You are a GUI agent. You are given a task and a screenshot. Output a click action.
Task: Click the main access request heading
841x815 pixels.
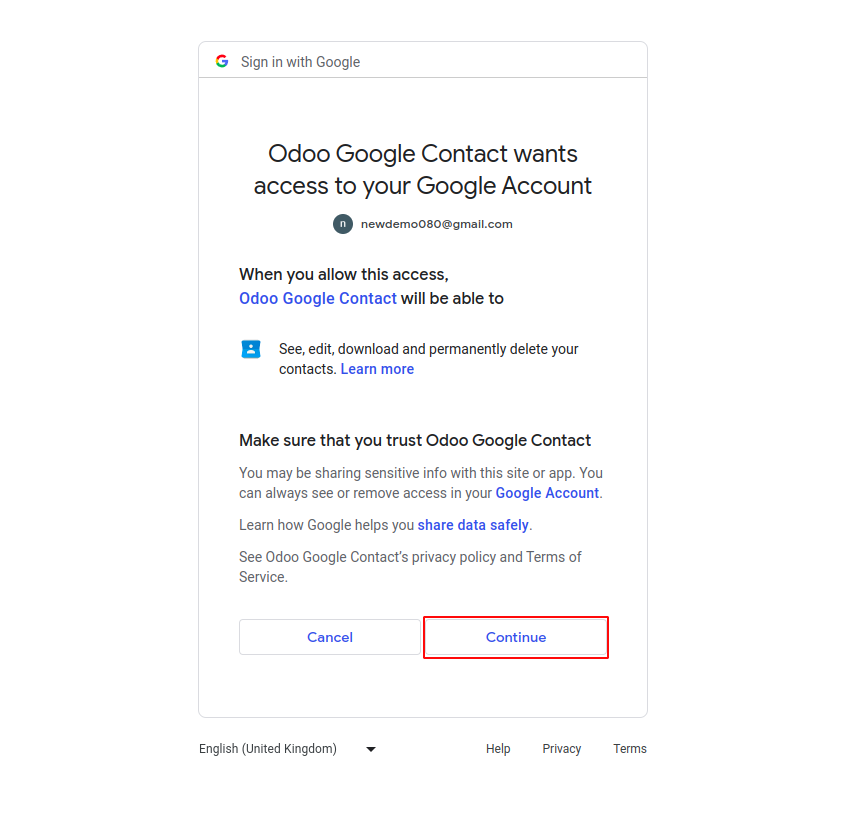pyautogui.click(x=423, y=170)
